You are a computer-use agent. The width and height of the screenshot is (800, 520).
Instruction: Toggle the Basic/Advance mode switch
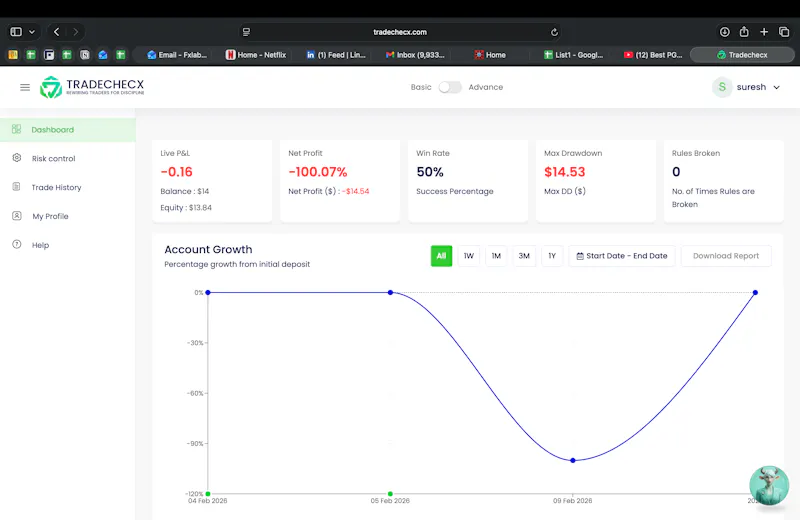(450, 87)
